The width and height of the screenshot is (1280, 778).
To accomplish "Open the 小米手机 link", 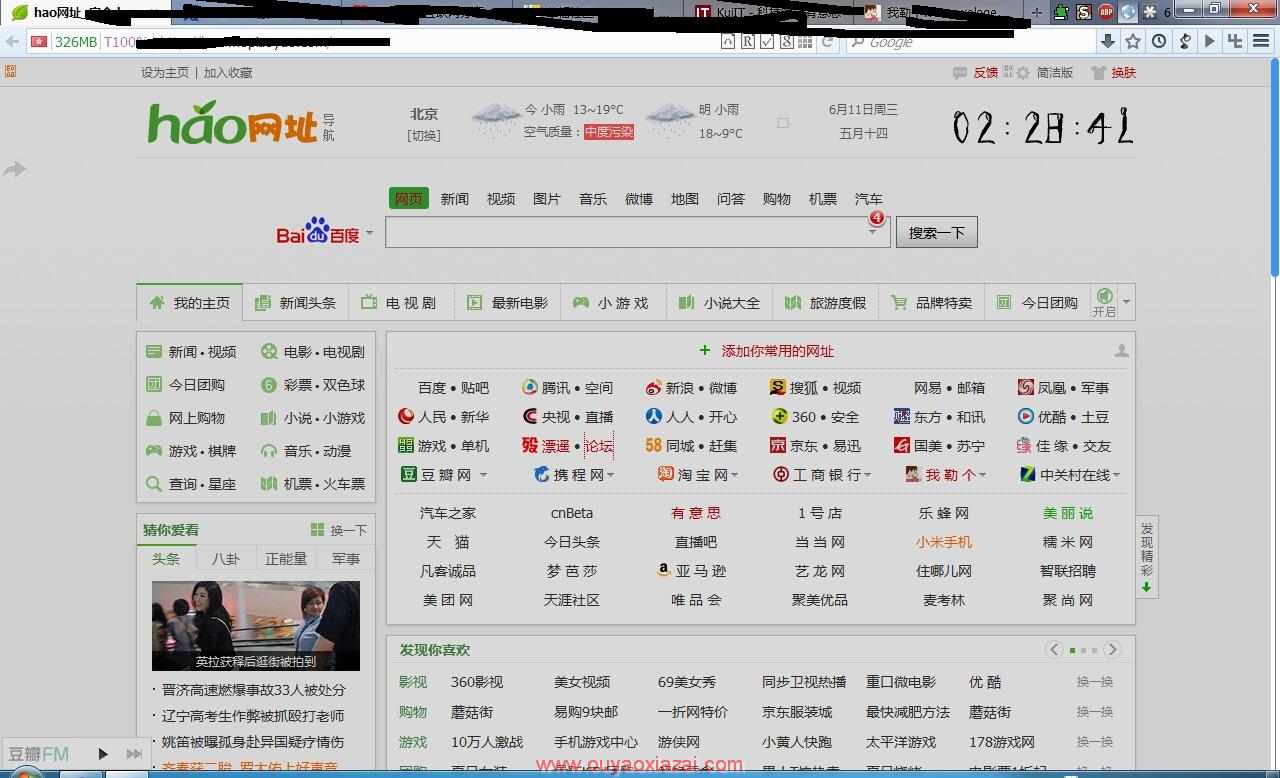I will tap(943, 542).
